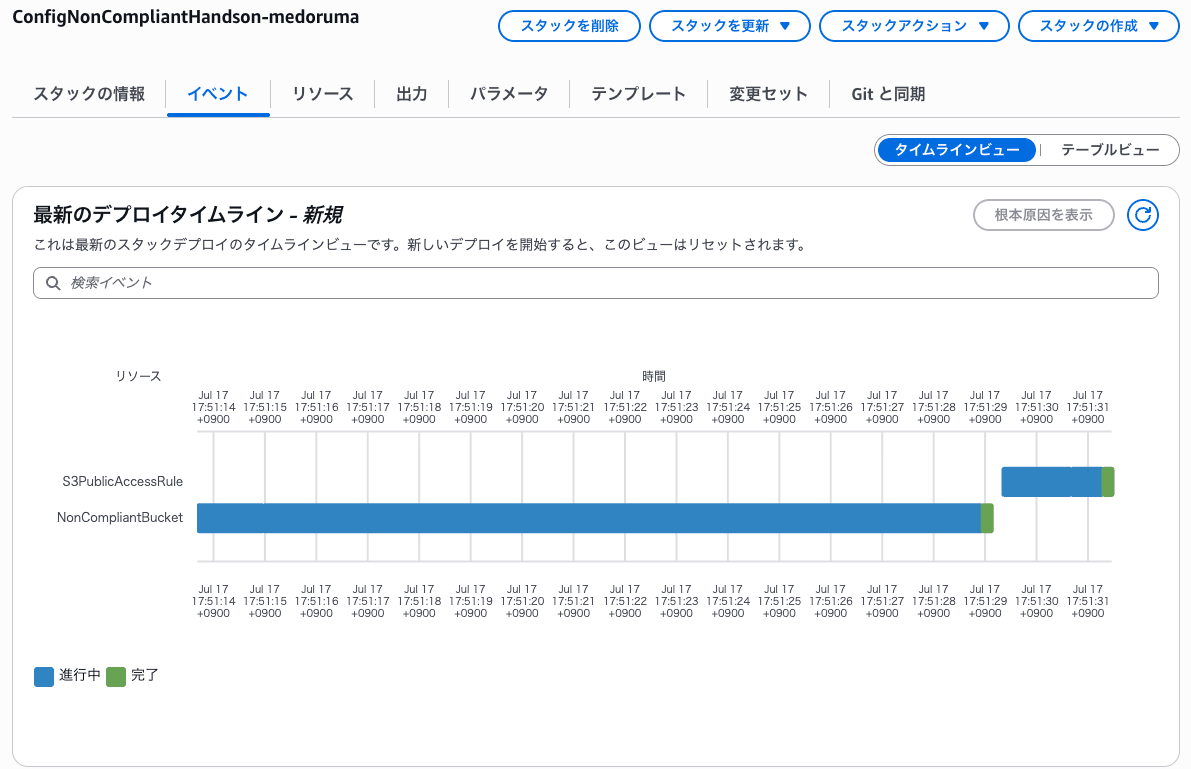This screenshot has height=769, width=1191.
Task: Click the S3PublicAccessRule resource label
Action: point(122,481)
